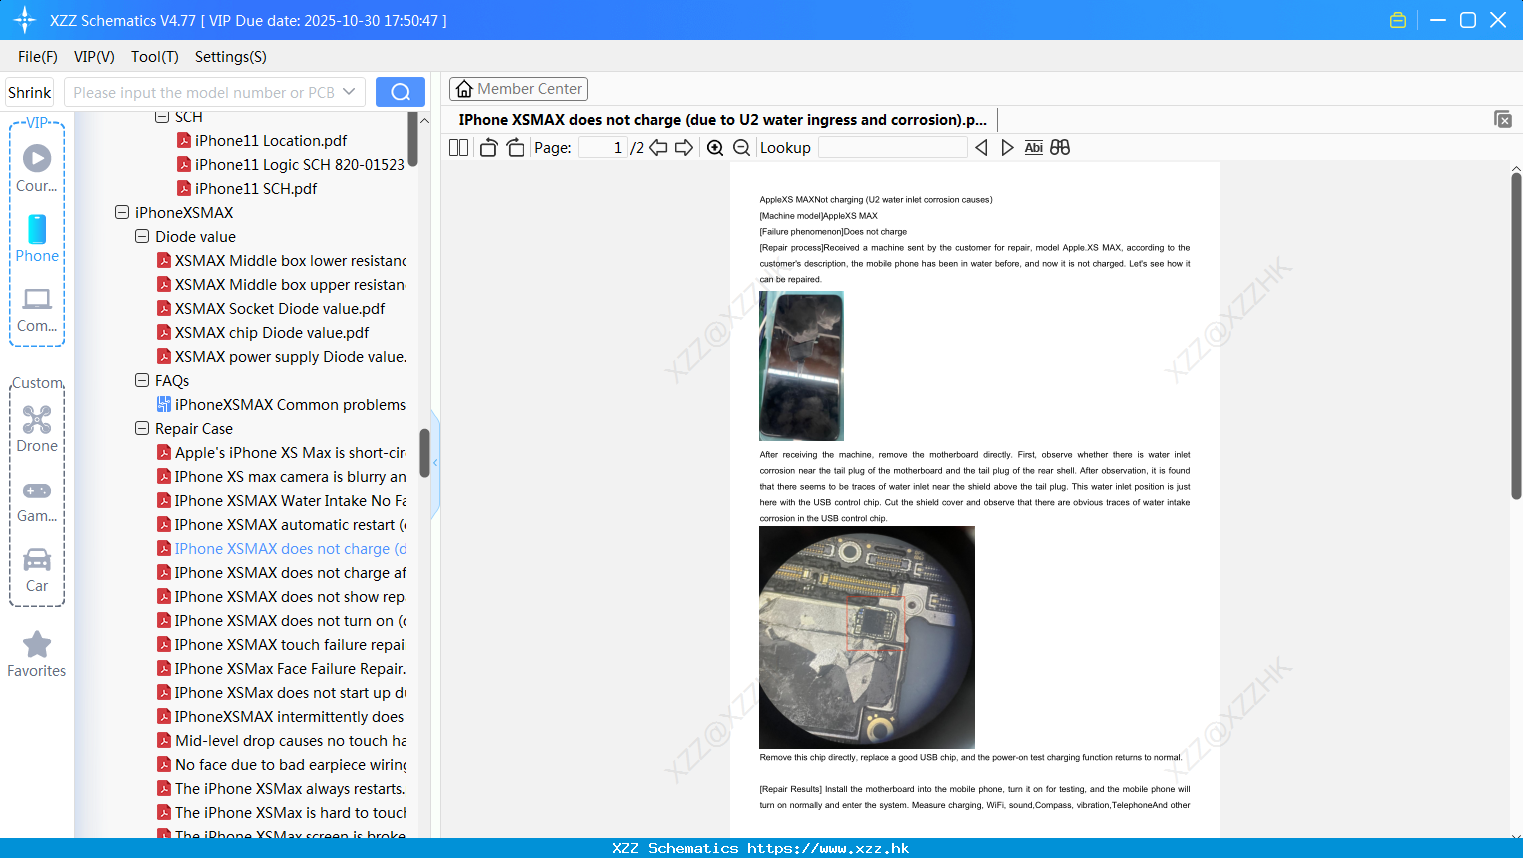Open the Tool(T) menu

(x=155, y=57)
